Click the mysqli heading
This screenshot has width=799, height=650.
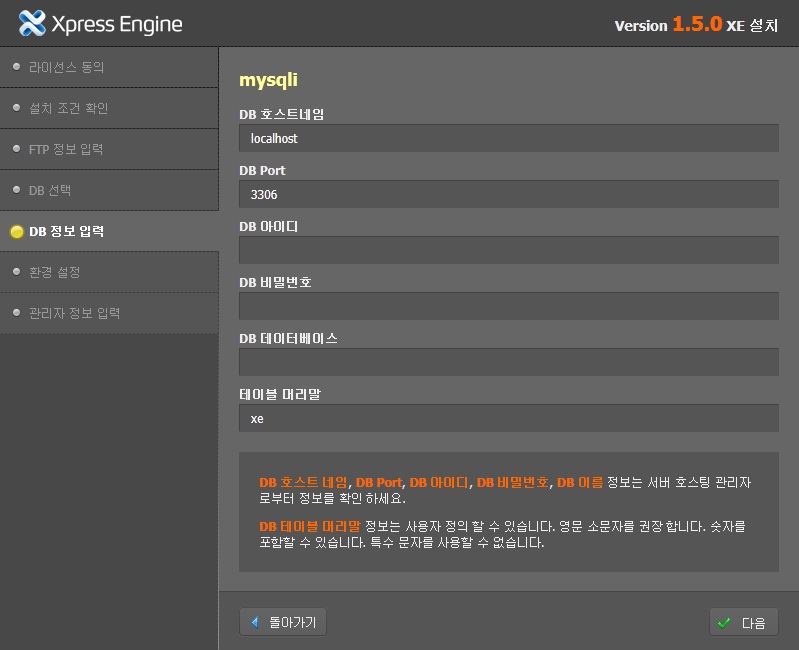269,80
